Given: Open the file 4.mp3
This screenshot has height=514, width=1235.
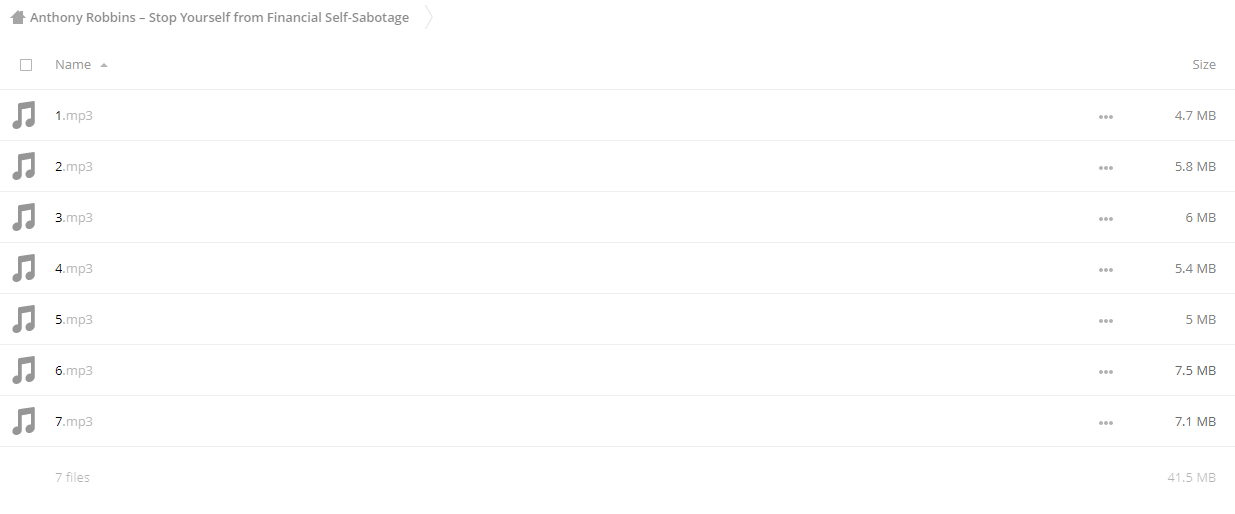Looking at the screenshot, I should tap(74, 268).
